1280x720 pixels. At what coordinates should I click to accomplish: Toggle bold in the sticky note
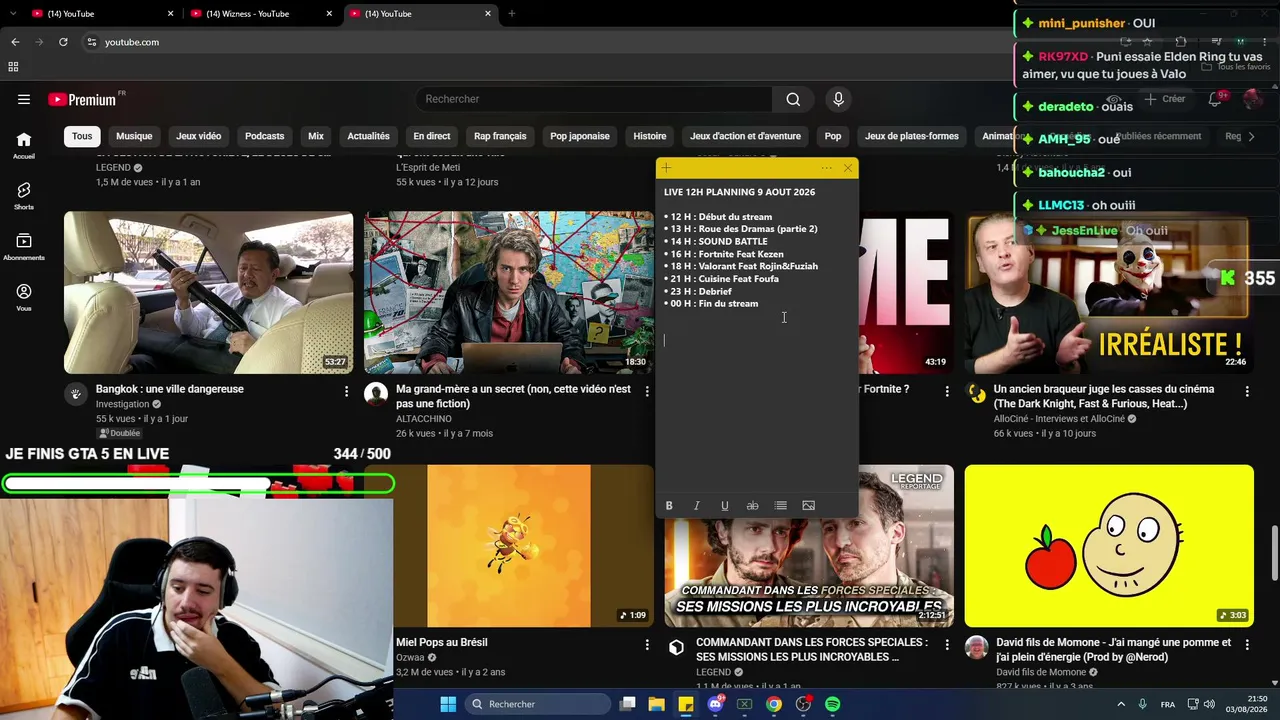click(669, 506)
